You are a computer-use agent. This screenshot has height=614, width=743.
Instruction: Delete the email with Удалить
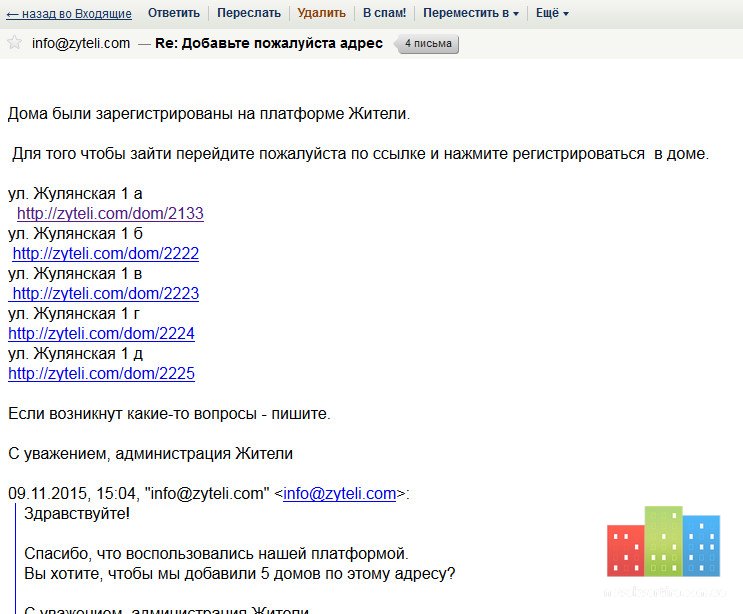point(321,13)
